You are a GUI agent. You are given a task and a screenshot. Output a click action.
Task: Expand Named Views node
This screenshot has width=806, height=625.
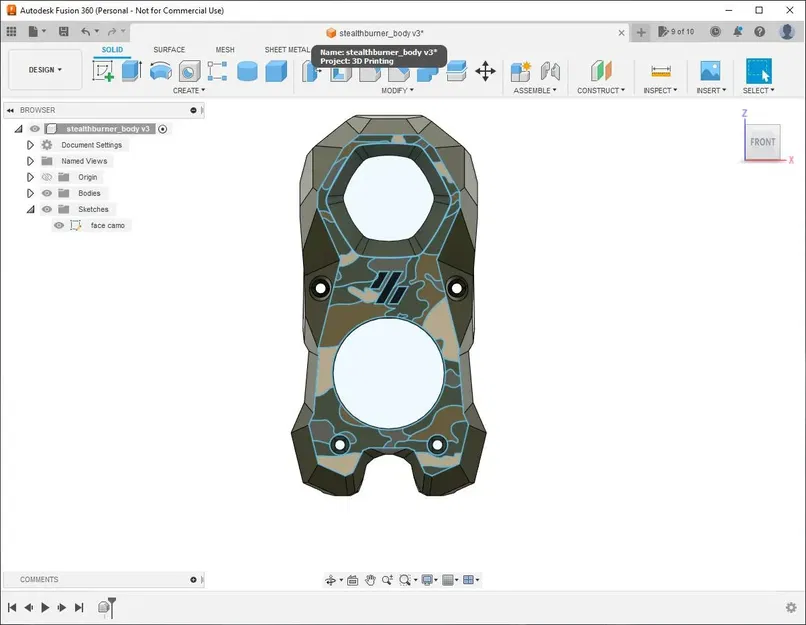[30, 161]
